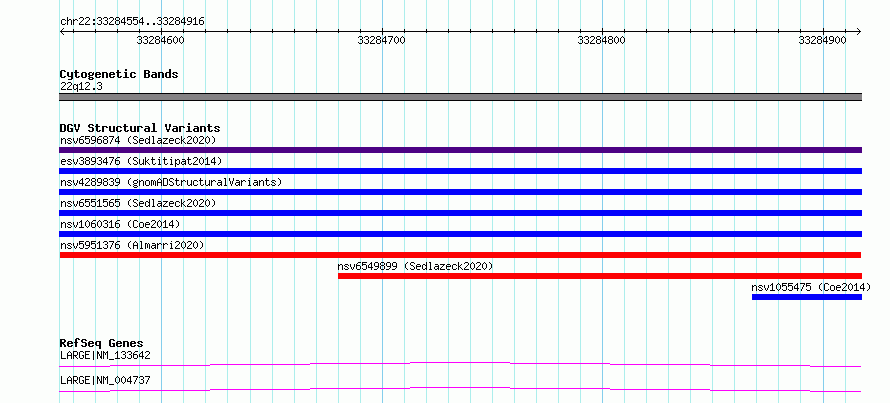Open variant nsv6549899 (Sedlazeck2020) label
The width and height of the screenshot is (890, 403).
click(x=415, y=266)
